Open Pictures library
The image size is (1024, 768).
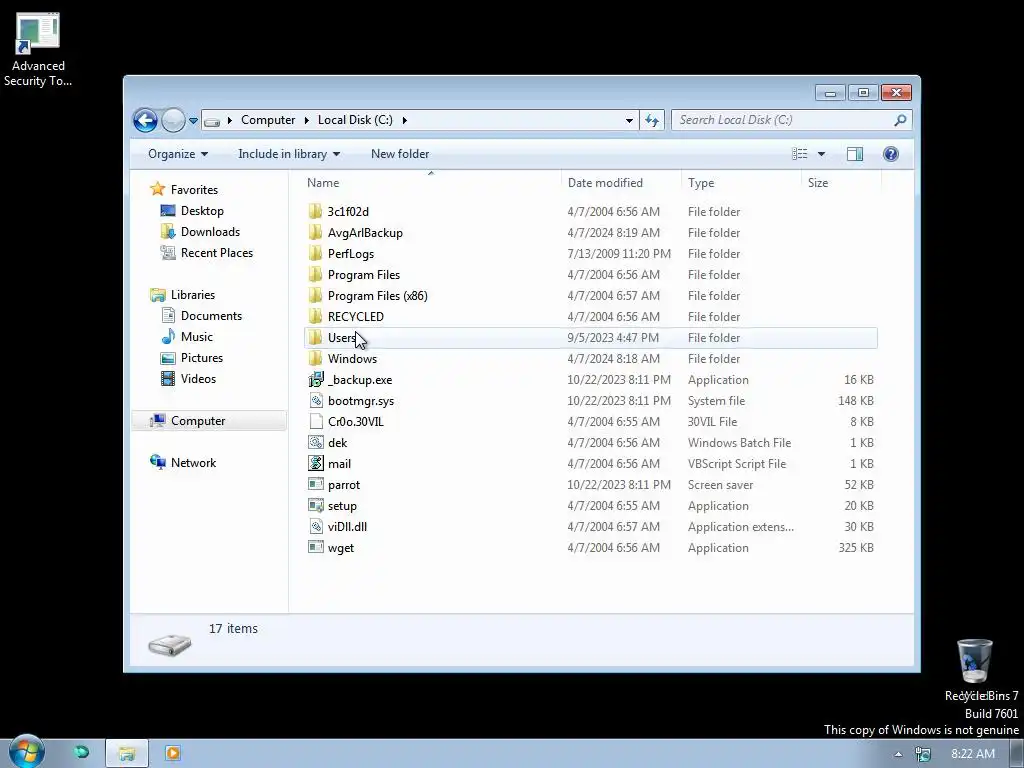click(x=201, y=358)
